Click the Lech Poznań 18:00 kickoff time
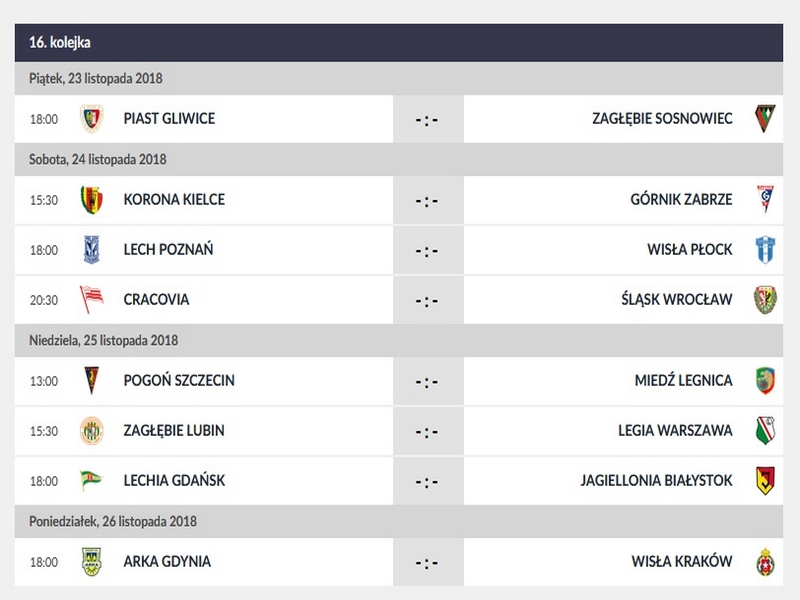The image size is (800, 600). coord(44,250)
